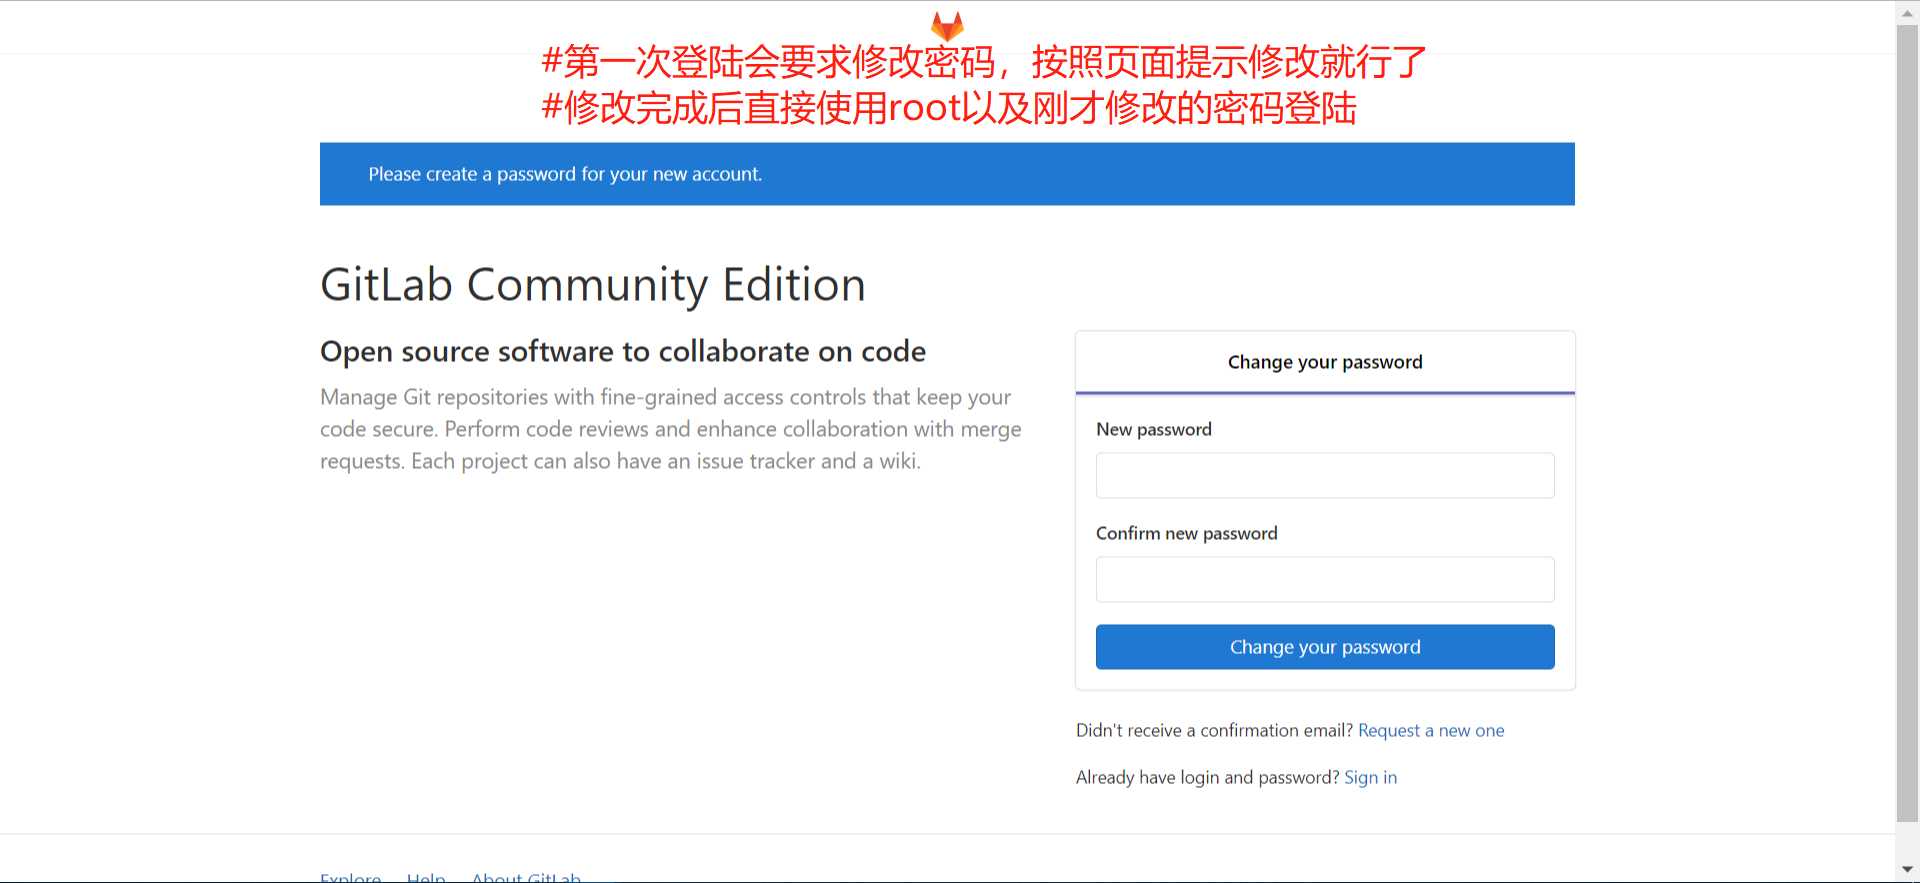The height and width of the screenshot is (883, 1920).
Task: Submit with Change your password button
Action: coord(1325,647)
